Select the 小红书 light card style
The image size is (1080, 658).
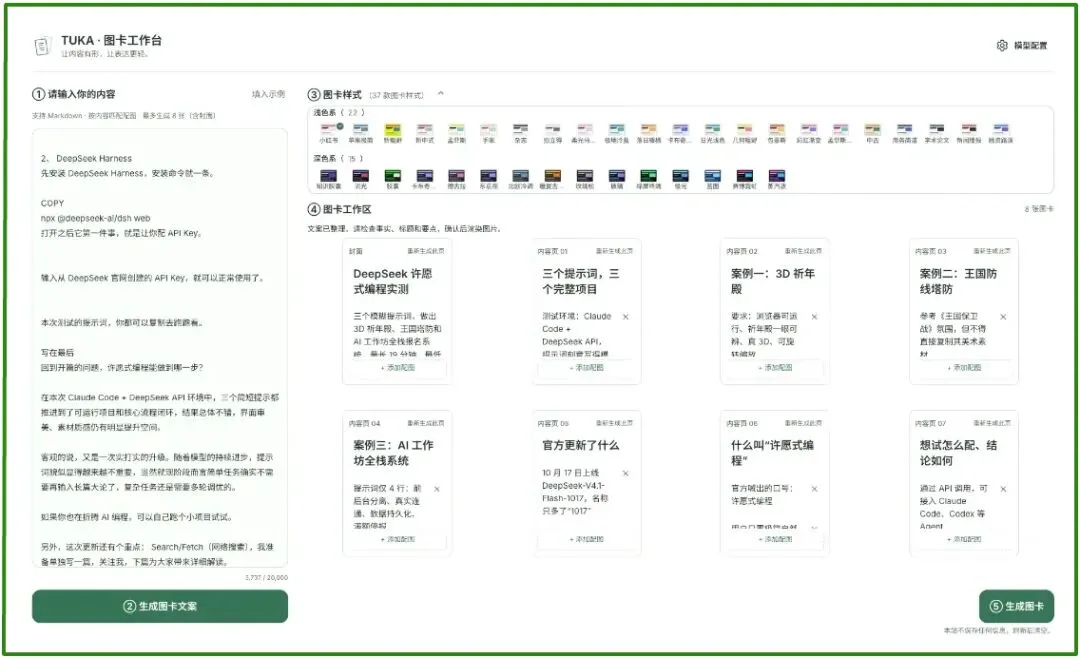click(329, 133)
